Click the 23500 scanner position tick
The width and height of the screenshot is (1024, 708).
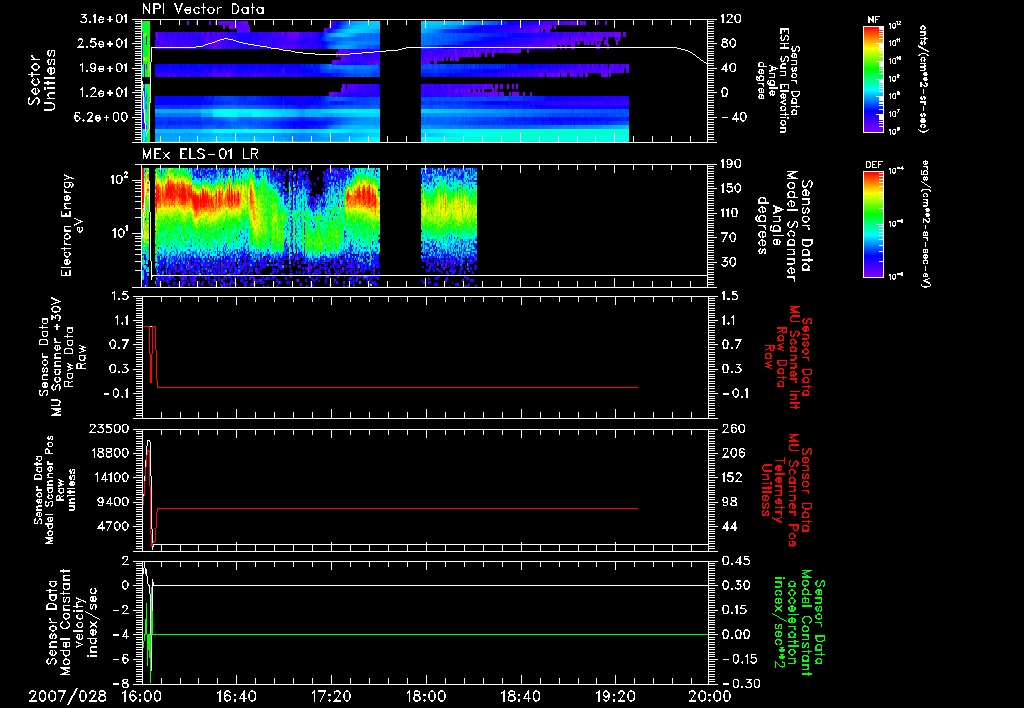pyautogui.click(x=107, y=428)
